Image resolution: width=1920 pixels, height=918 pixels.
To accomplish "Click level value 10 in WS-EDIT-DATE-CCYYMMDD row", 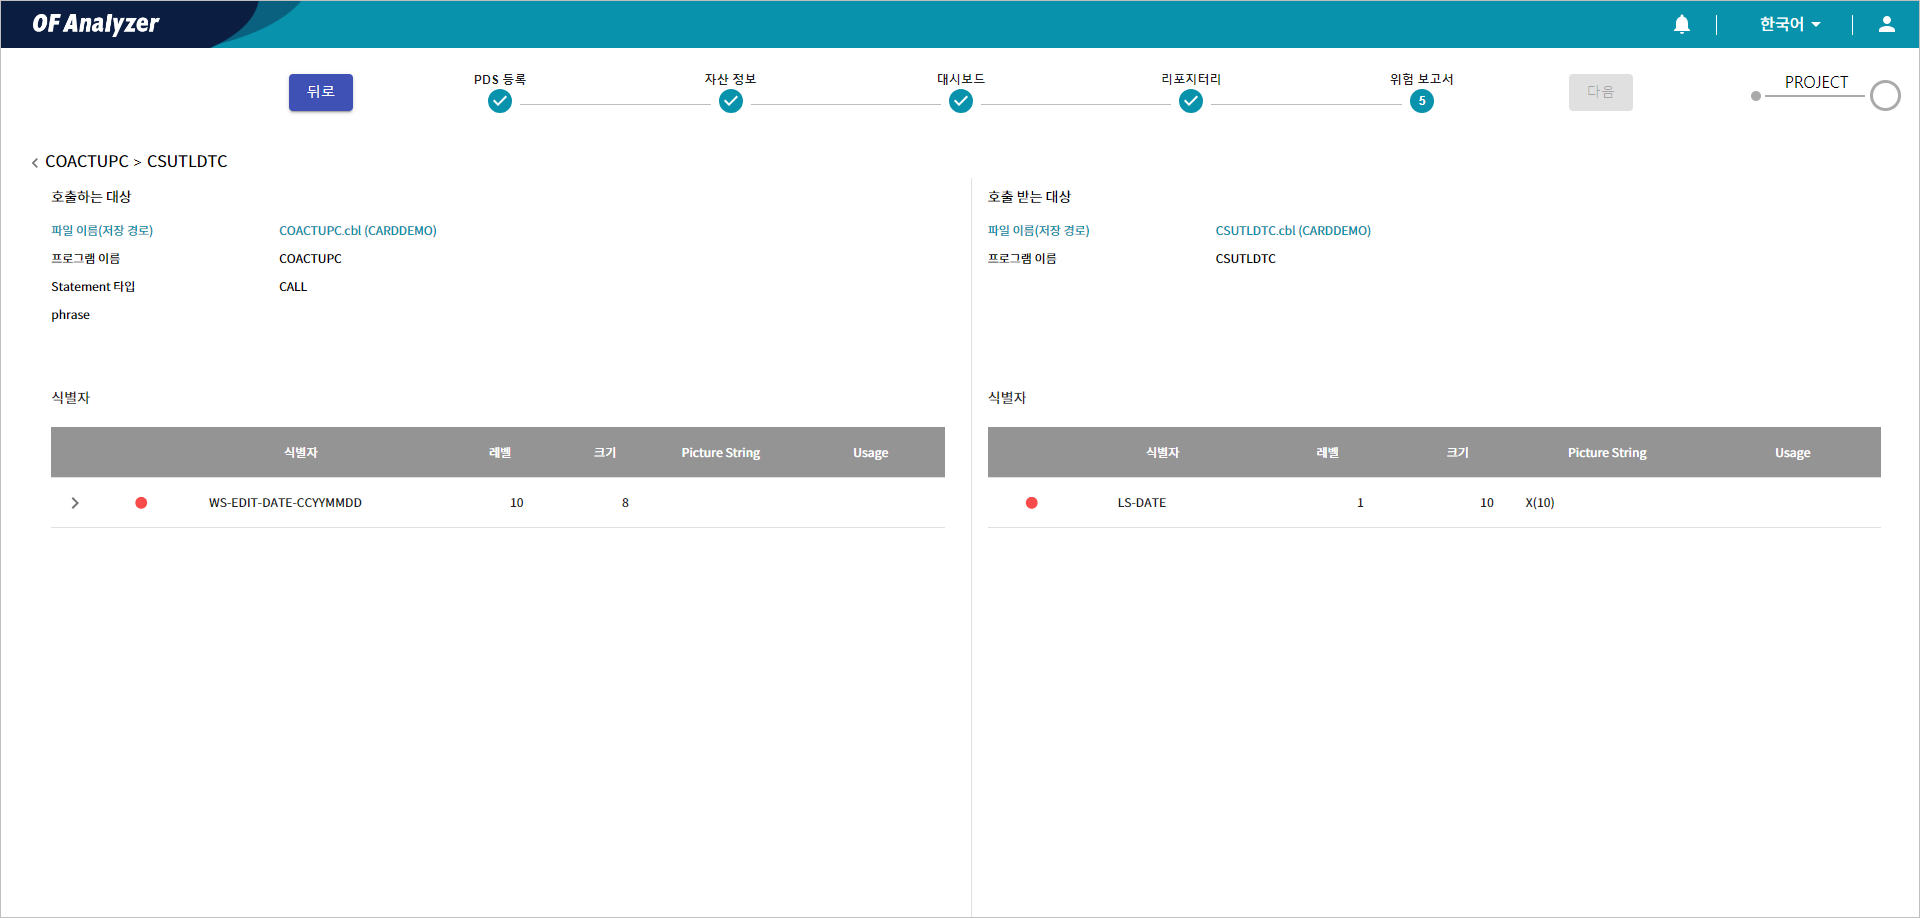I will click(517, 503).
